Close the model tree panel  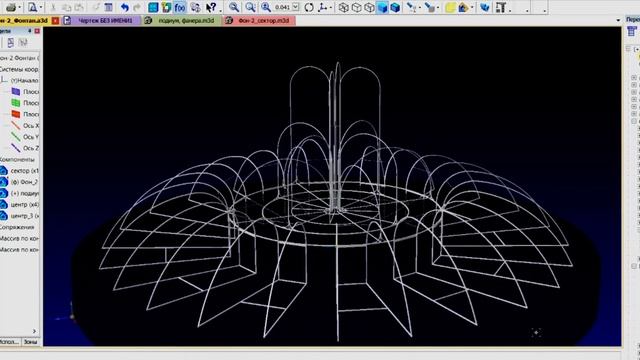click(37, 31)
